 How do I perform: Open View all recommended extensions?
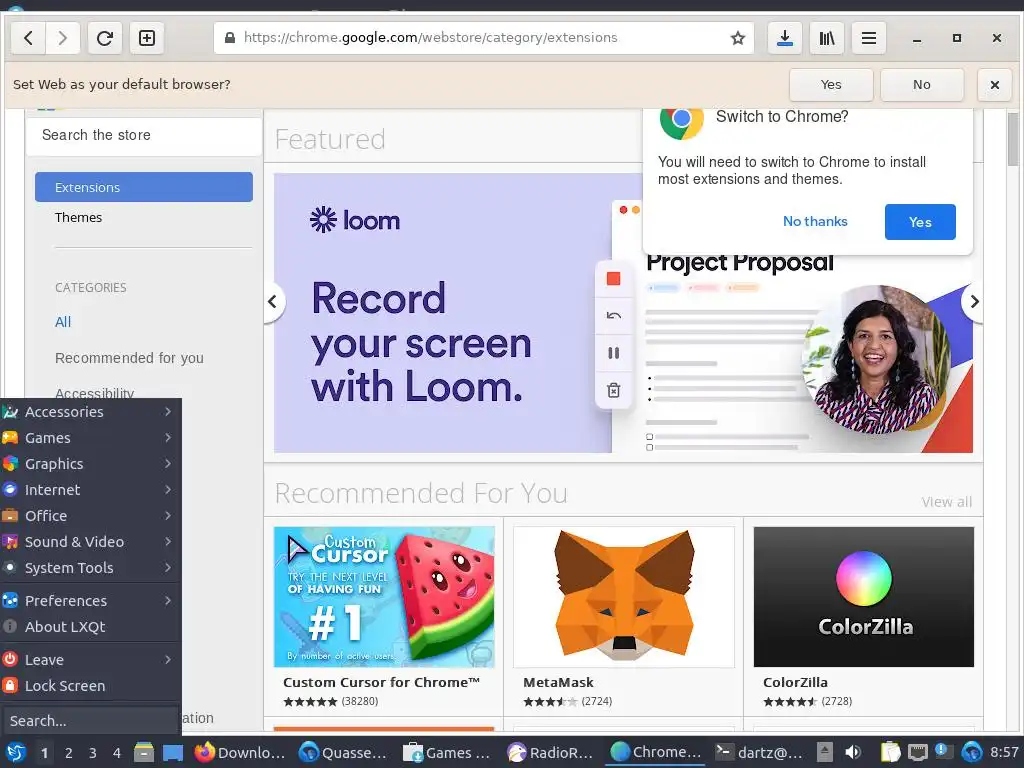coord(947,502)
